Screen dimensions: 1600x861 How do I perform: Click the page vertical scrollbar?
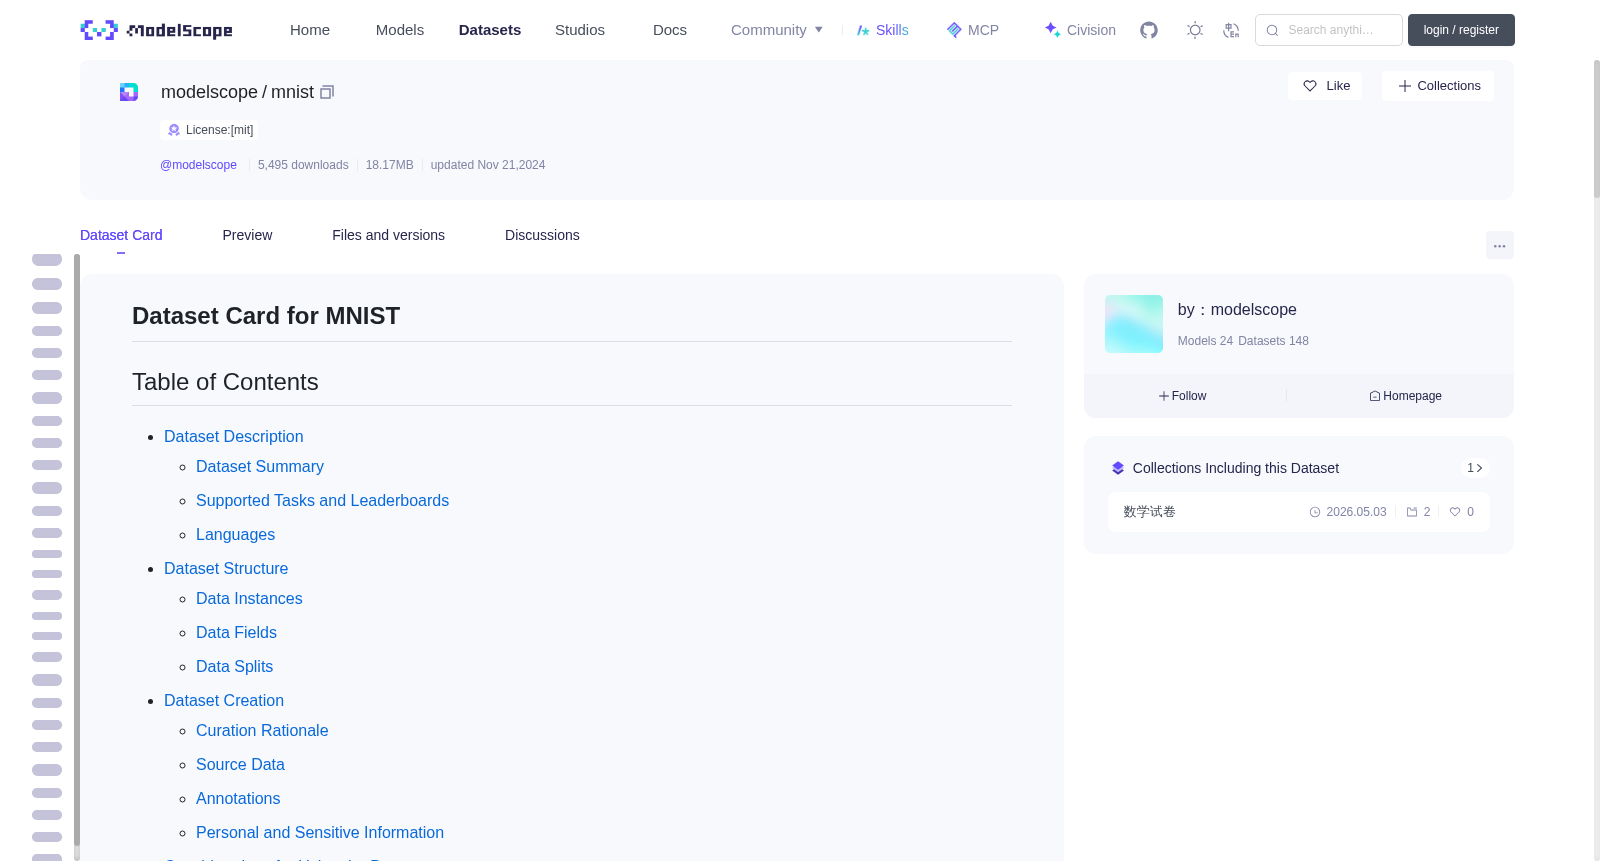tap(1596, 130)
